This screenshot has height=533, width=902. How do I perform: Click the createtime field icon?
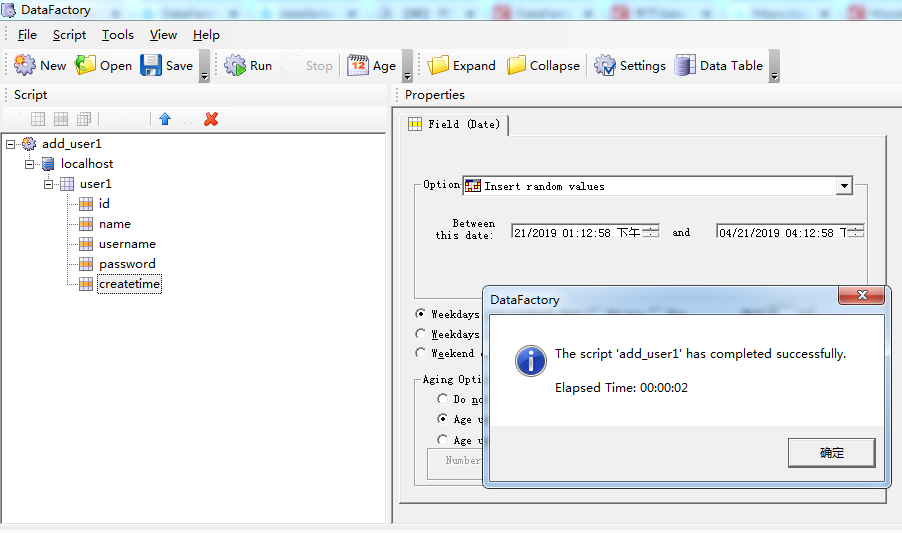point(86,284)
